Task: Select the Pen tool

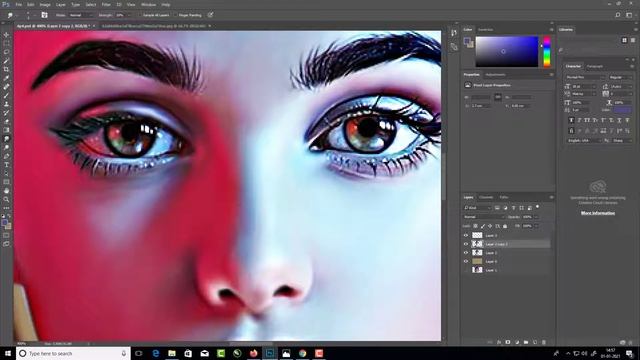Action: click(x=6, y=156)
